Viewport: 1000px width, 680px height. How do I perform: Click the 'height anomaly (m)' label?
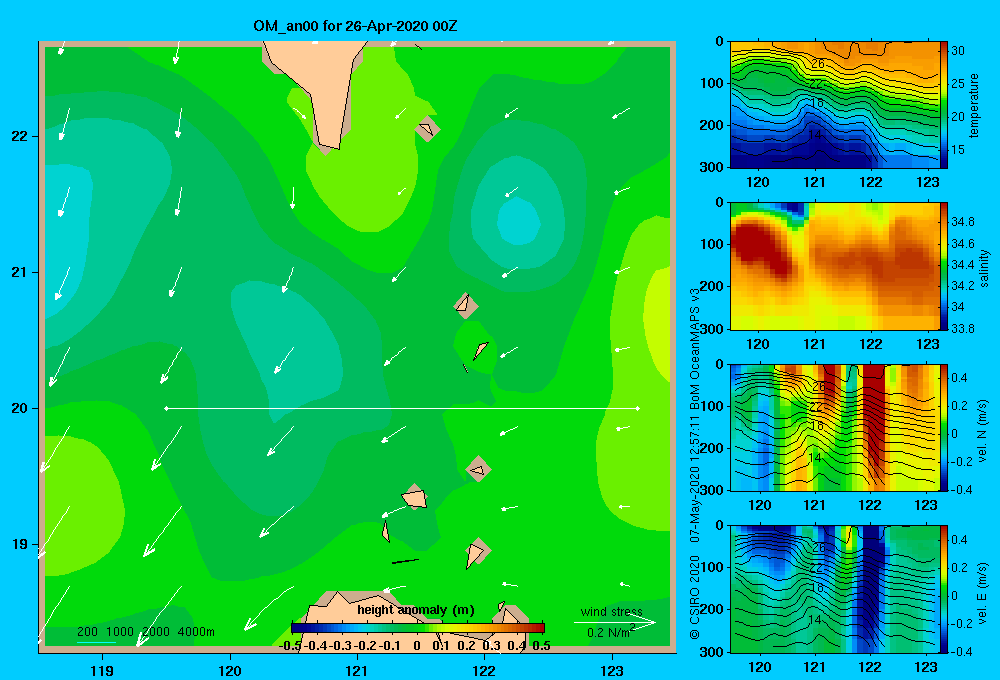point(416,610)
